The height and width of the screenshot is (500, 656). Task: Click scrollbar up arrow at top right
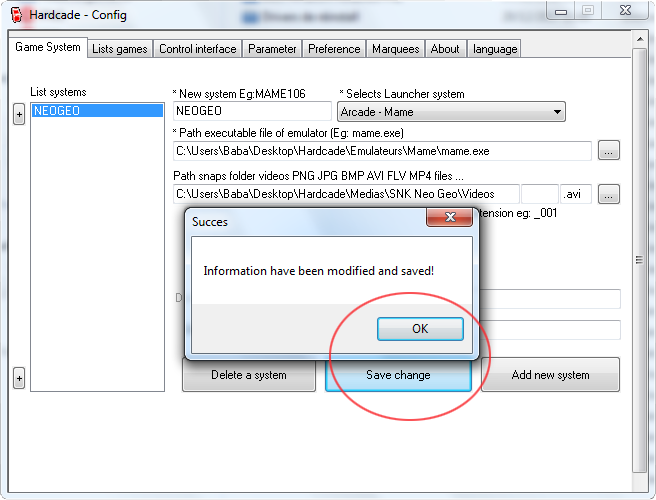click(640, 39)
